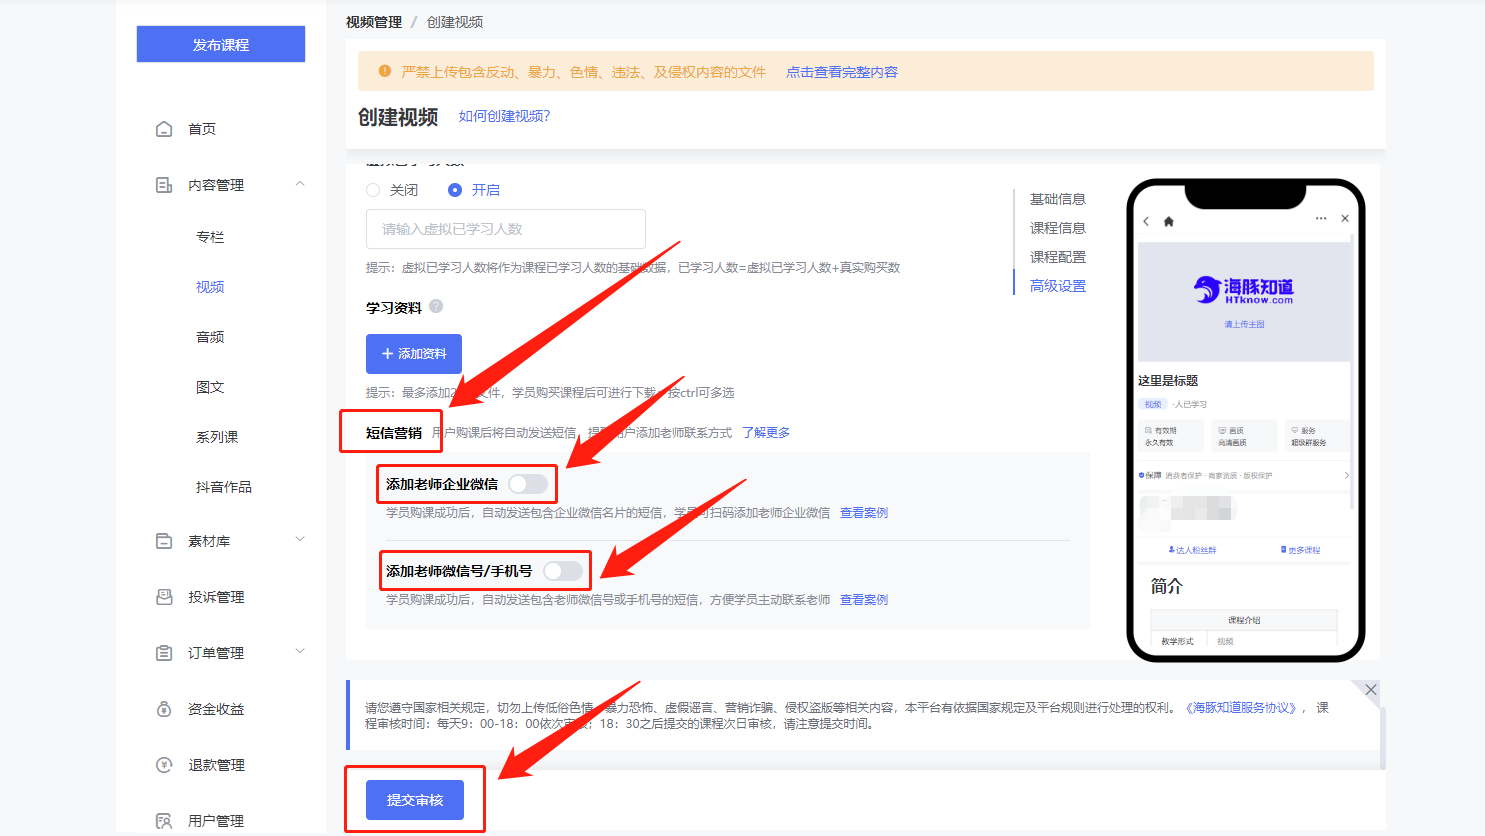Tap the home icon in phone preview

point(1168,221)
